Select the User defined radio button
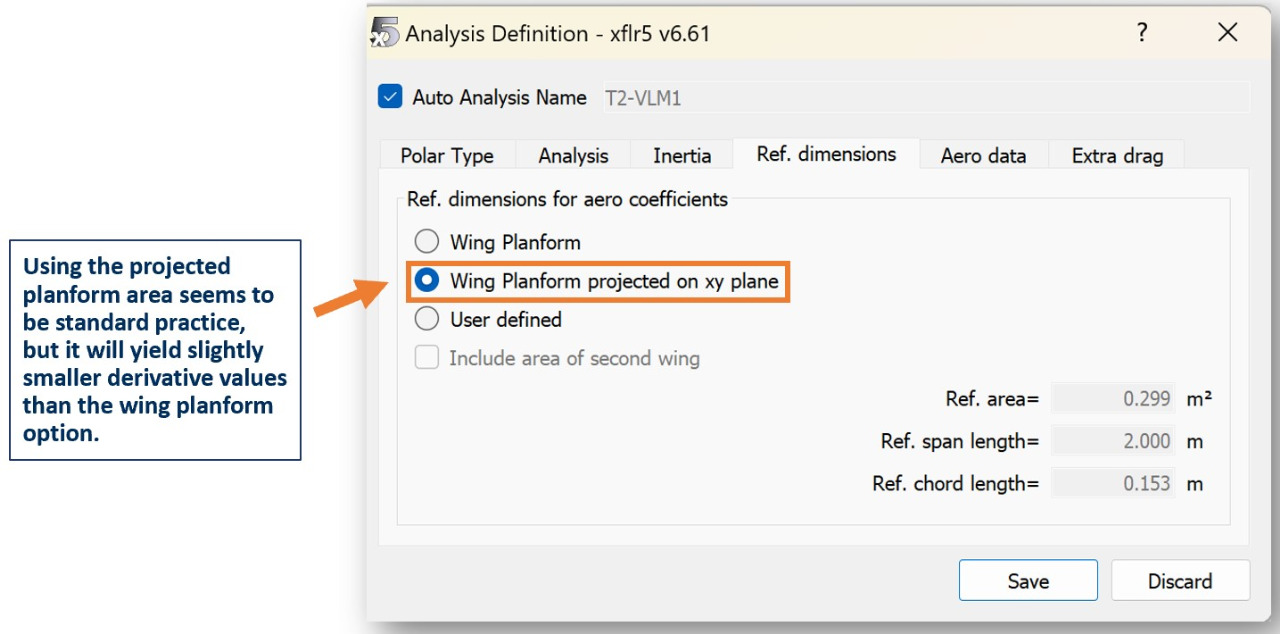 click(427, 319)
